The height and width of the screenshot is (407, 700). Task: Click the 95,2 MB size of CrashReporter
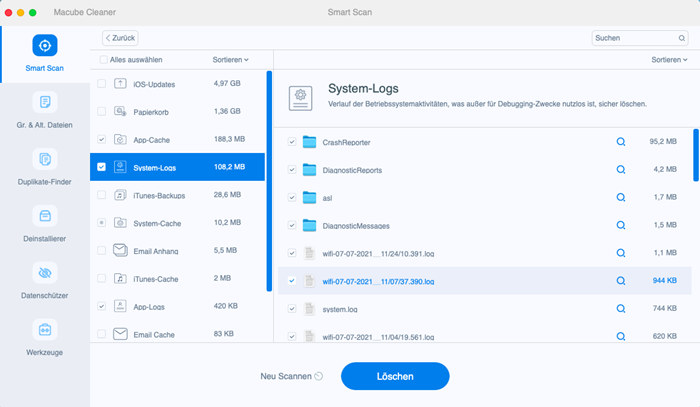click(663, 141)
